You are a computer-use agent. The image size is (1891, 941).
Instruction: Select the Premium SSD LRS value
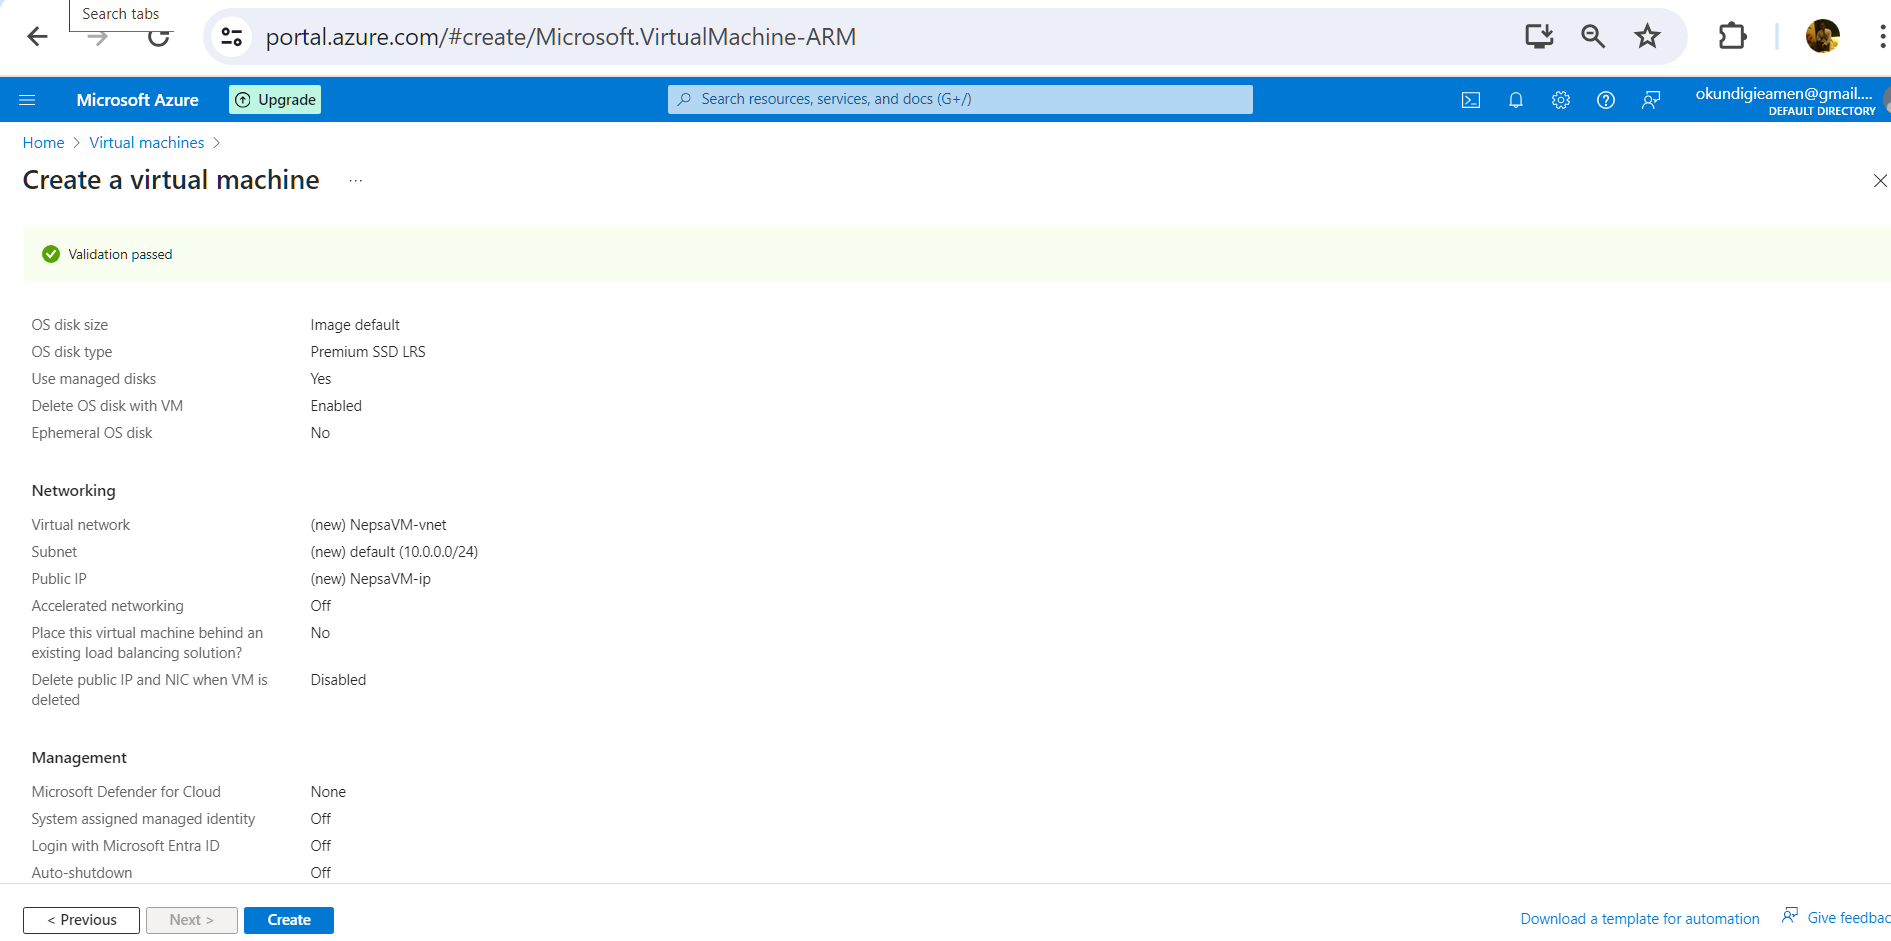click(368, 352)
